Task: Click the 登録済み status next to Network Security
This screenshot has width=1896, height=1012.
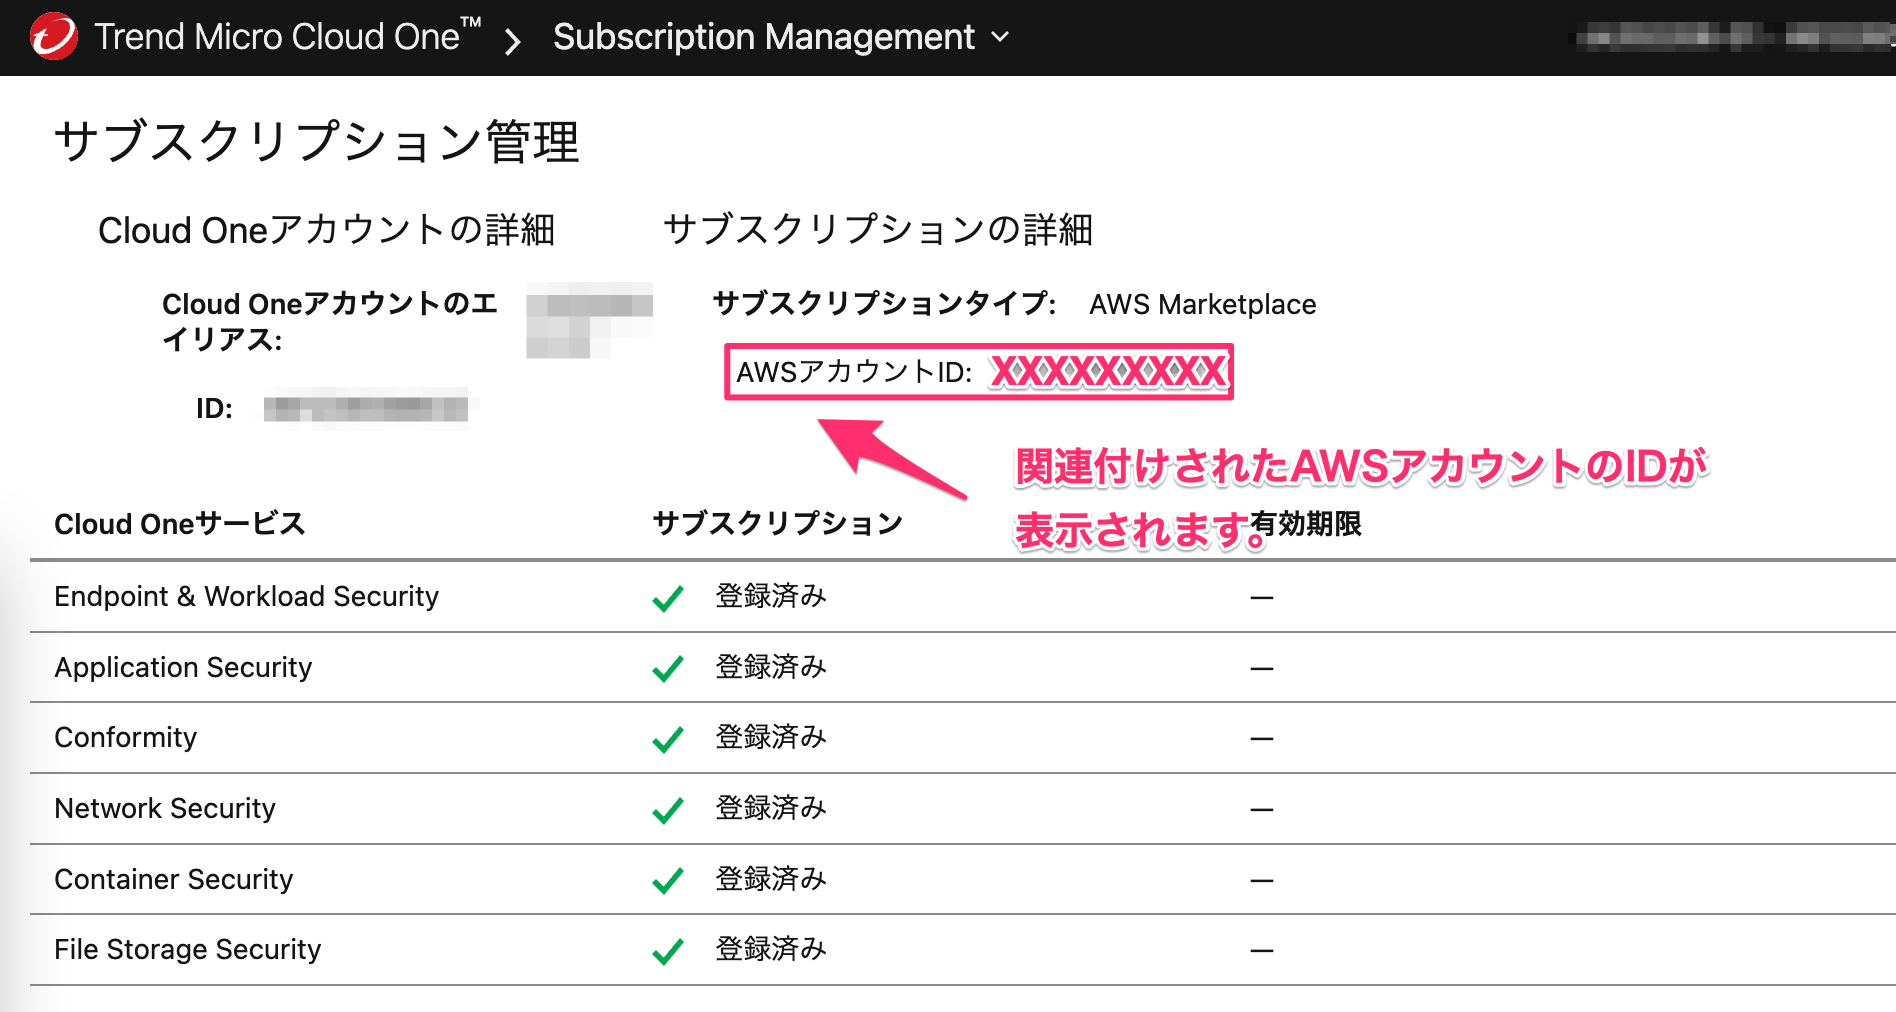Action: click(770, 808)
